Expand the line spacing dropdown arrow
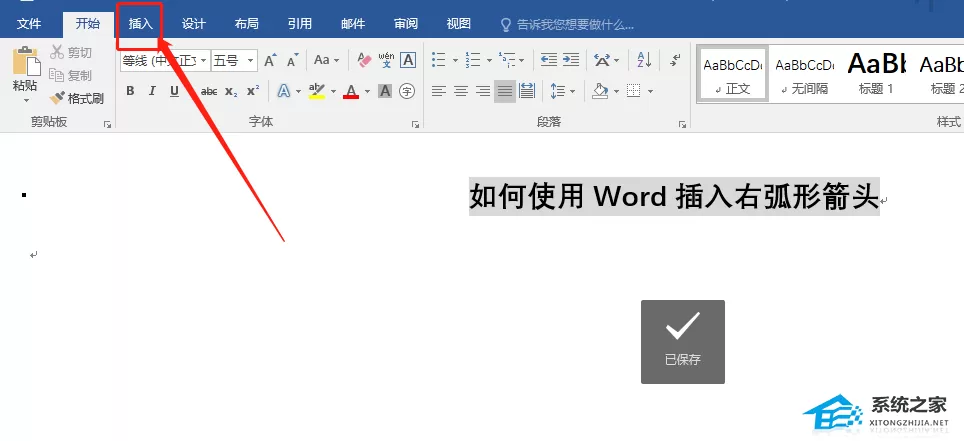This screenshot has height=441, width=964. (572, 92)
